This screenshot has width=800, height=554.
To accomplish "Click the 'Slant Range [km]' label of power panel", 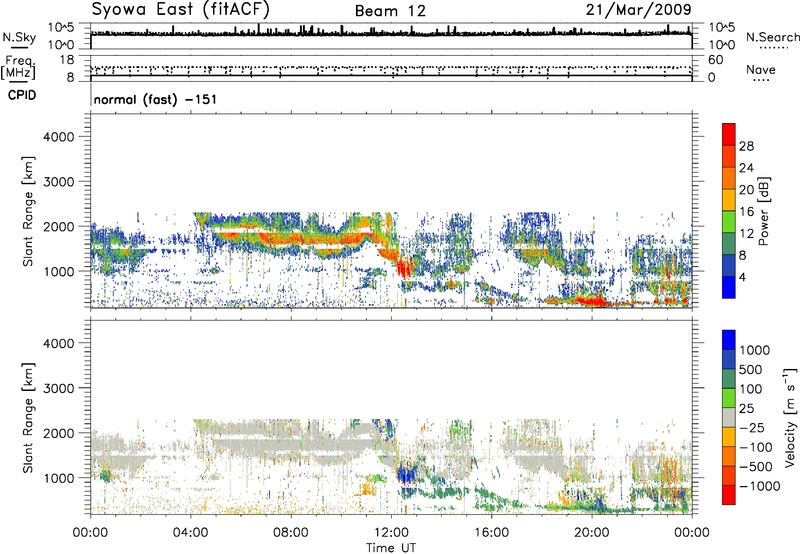I will point(28,211).
